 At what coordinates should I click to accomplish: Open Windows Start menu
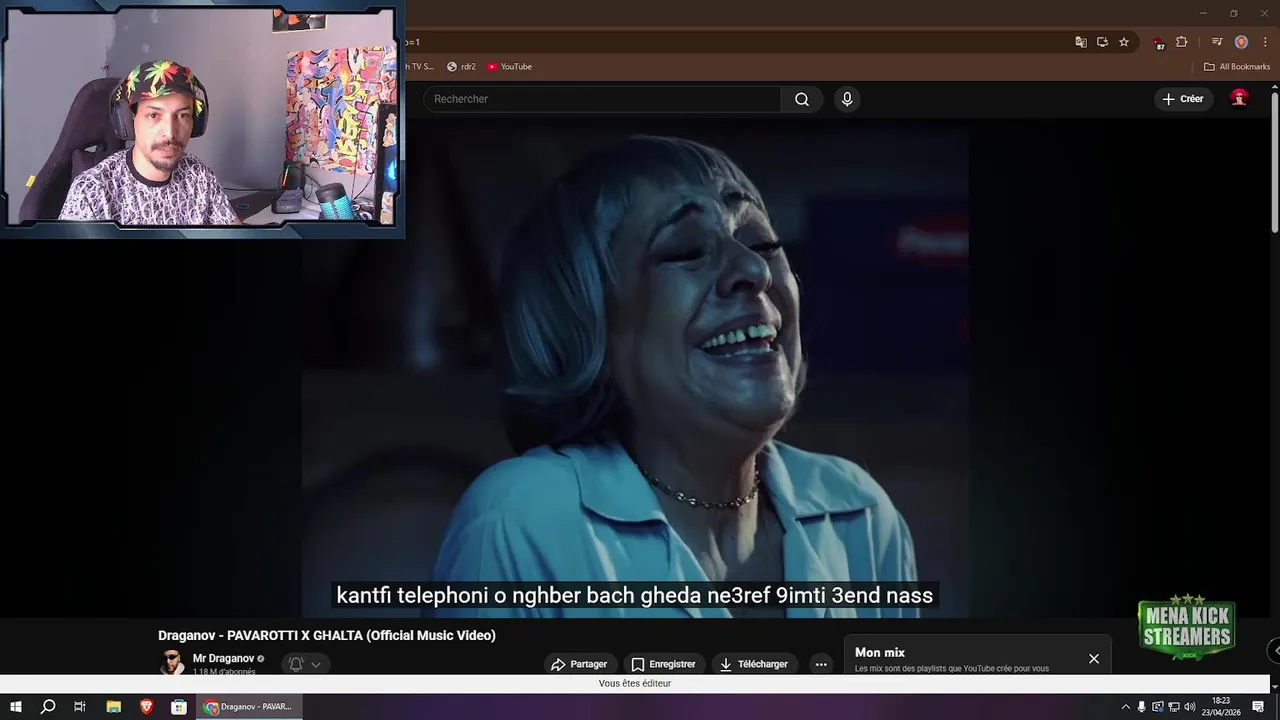click(x=16, y=707)
